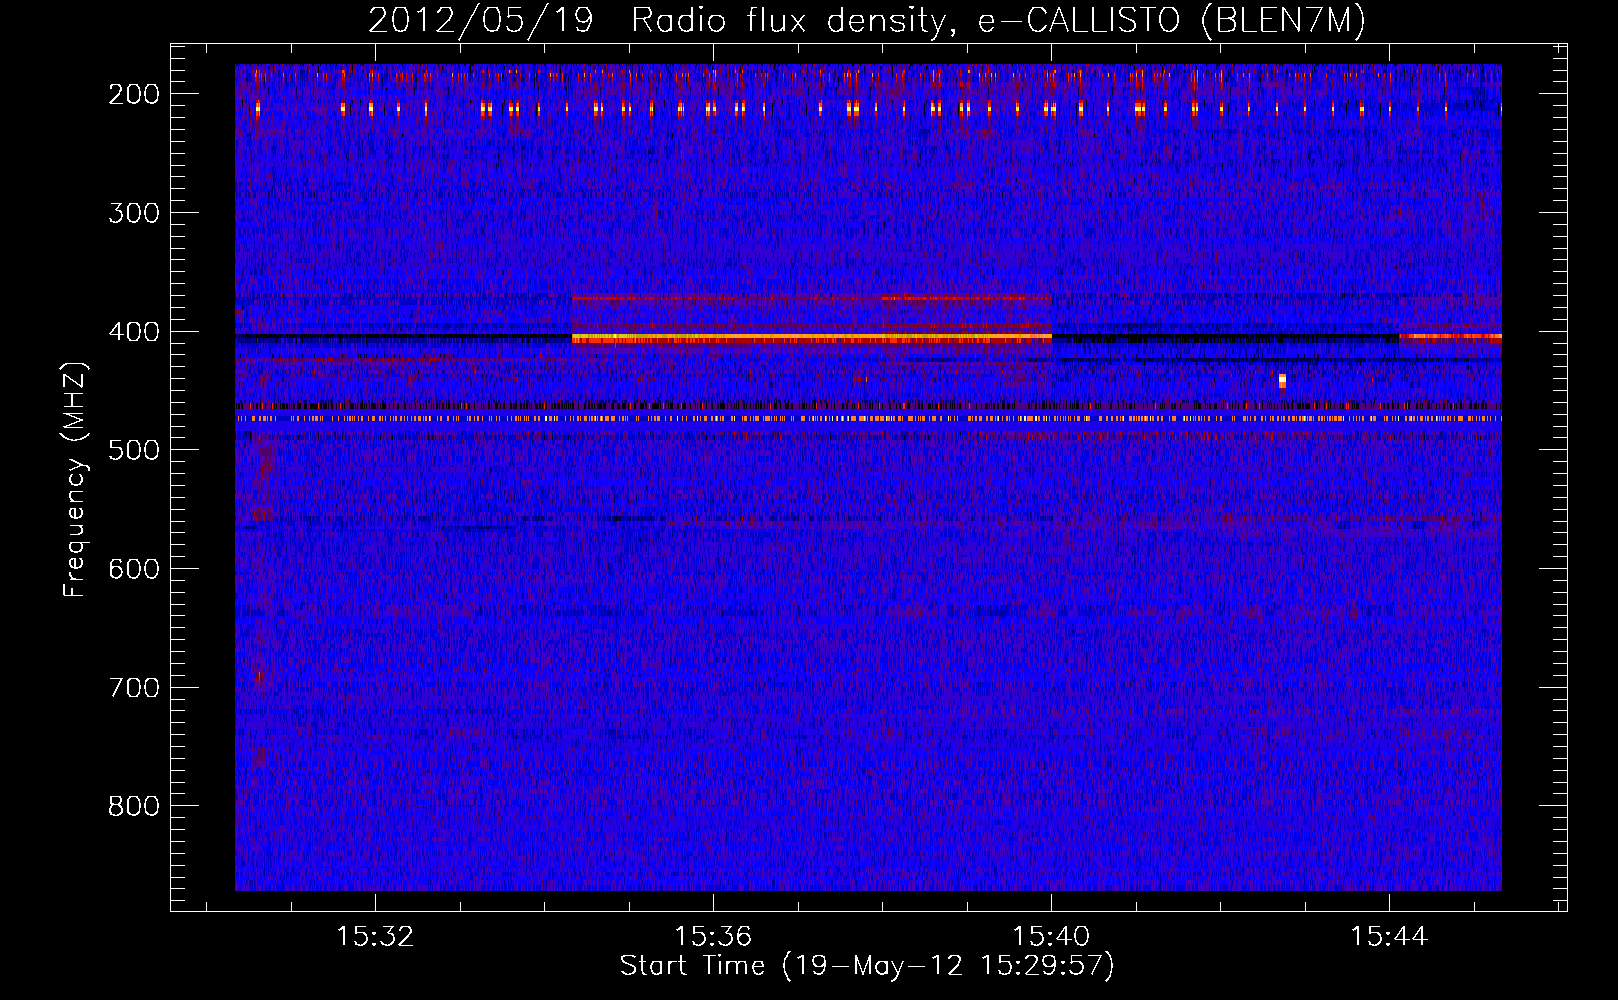Screen dimensions: 1618x1000
Task: Select the 600 frequency tick label
Action: pos(133,569)
